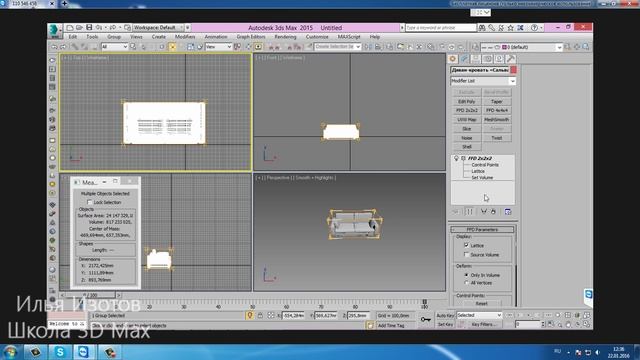
Task: Open the Edit menu
Action: click(73, 37)
